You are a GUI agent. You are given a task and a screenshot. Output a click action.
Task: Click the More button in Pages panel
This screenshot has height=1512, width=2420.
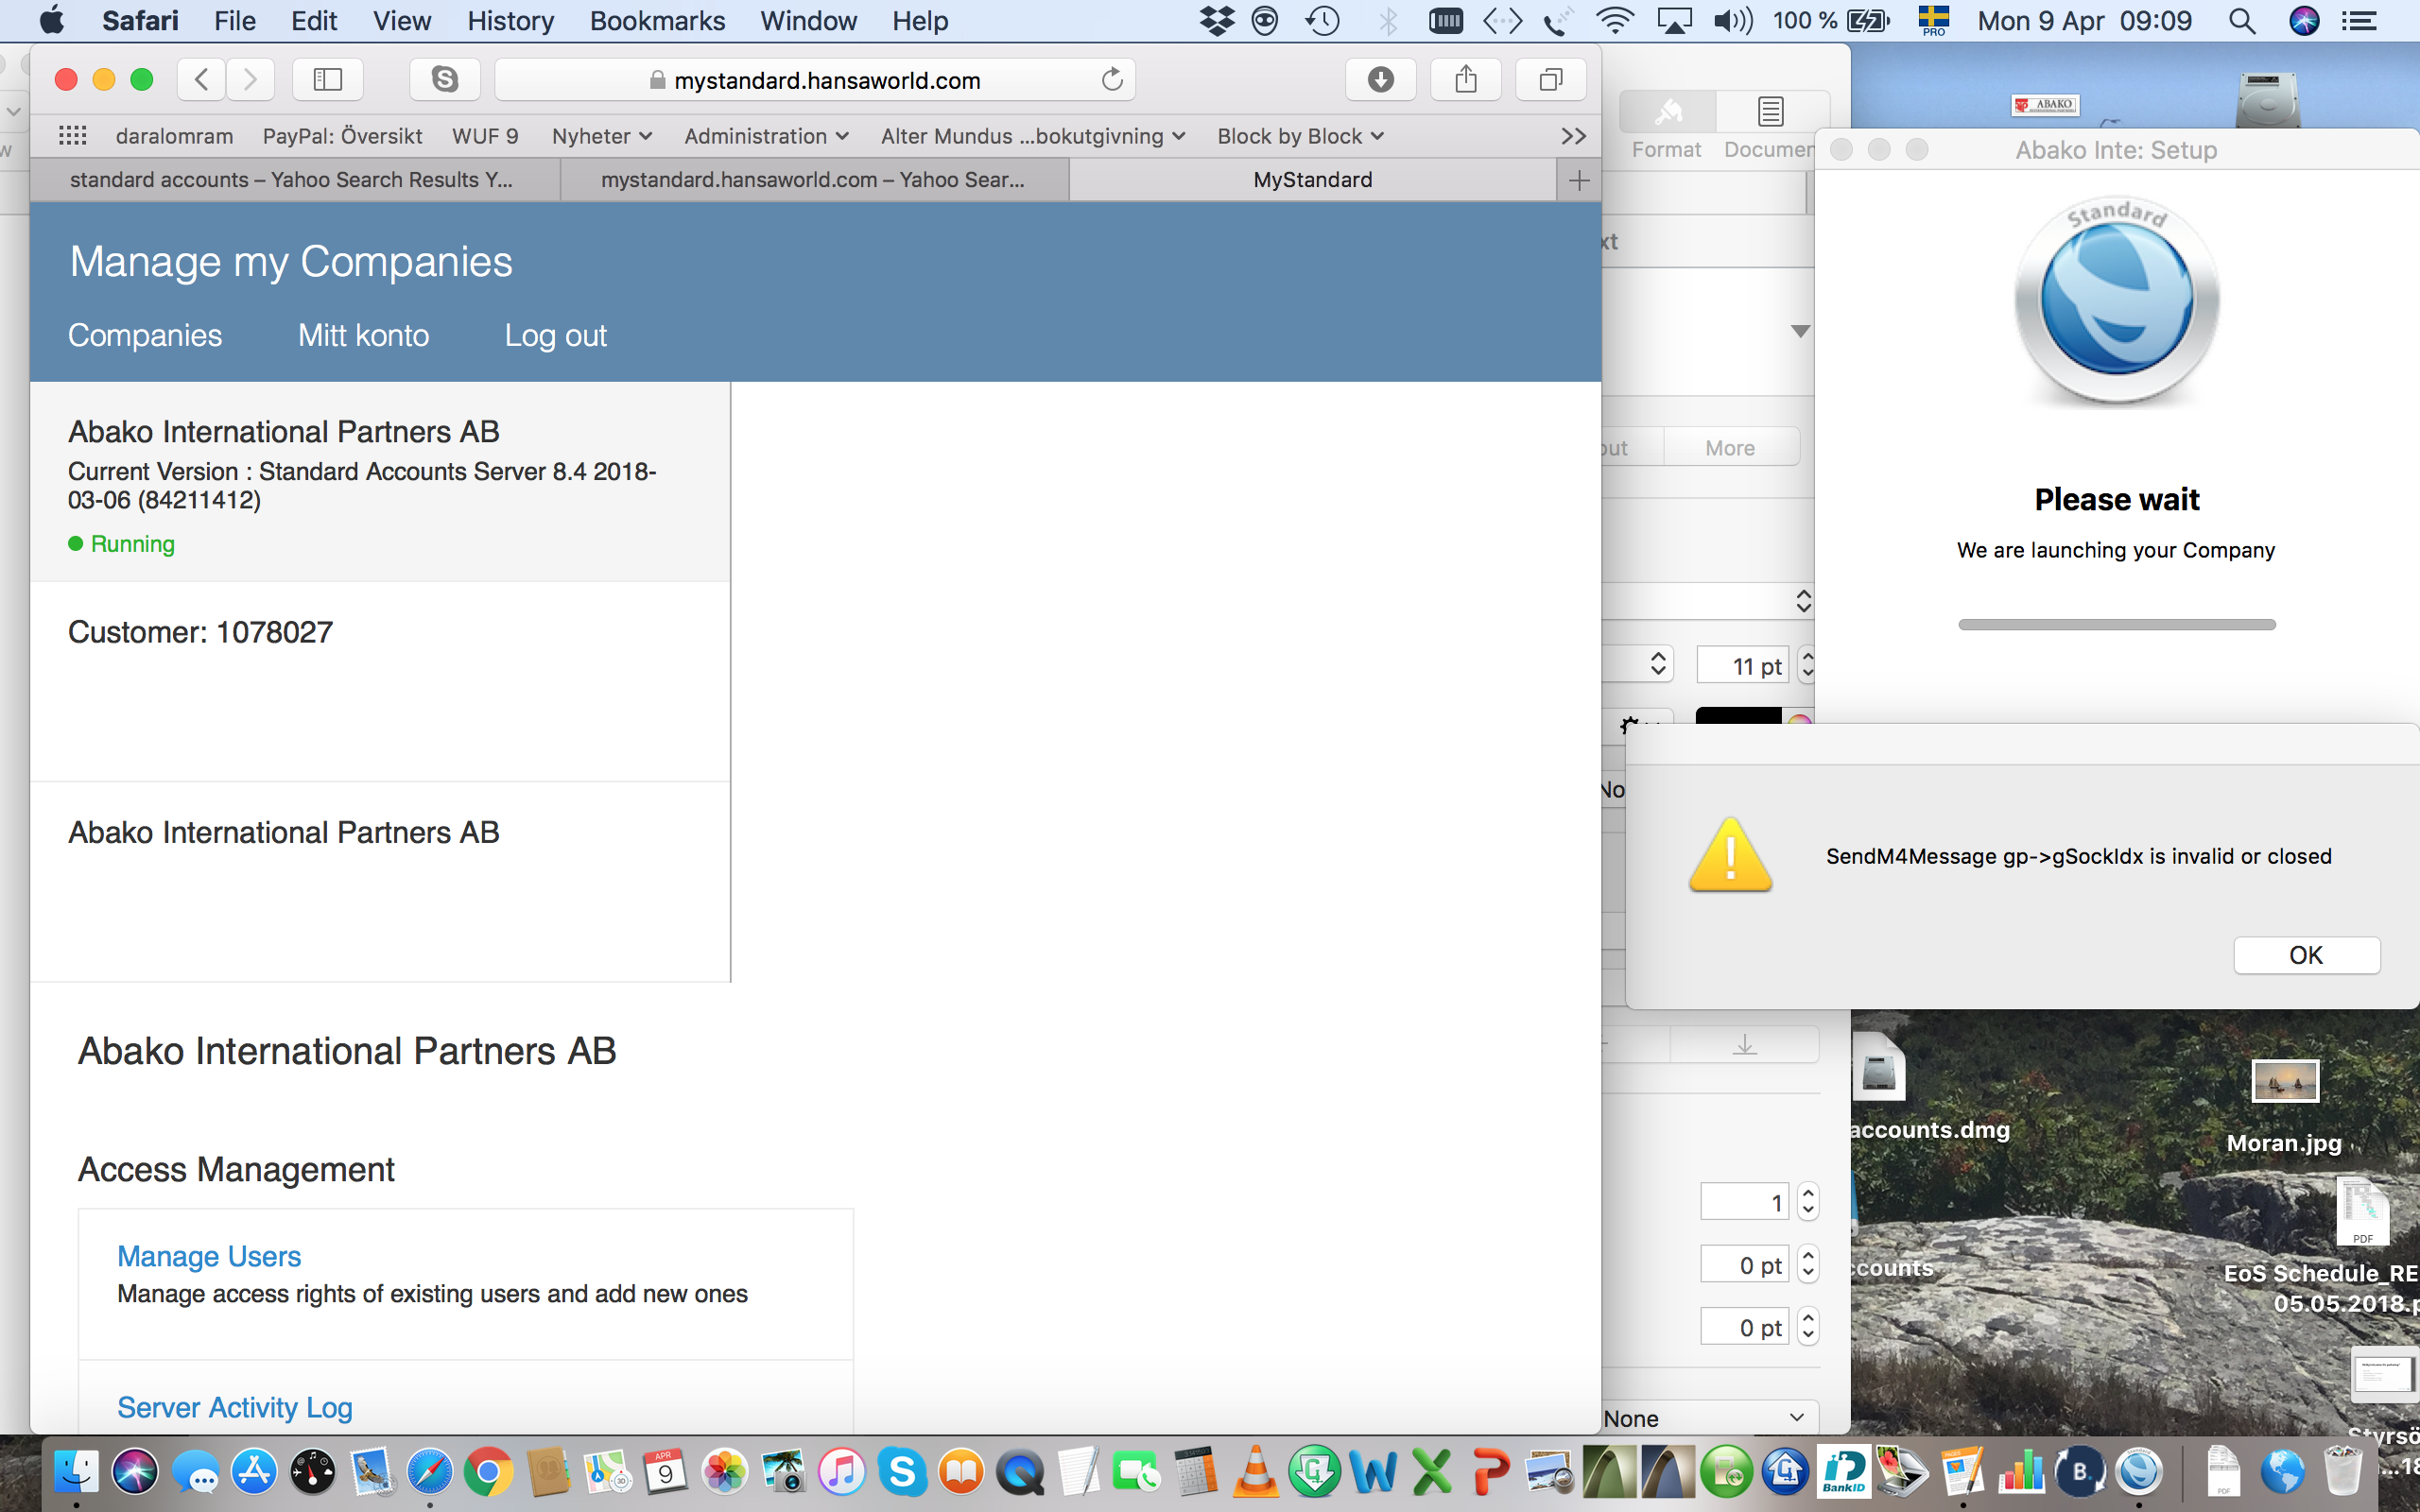pos(1730,448)
